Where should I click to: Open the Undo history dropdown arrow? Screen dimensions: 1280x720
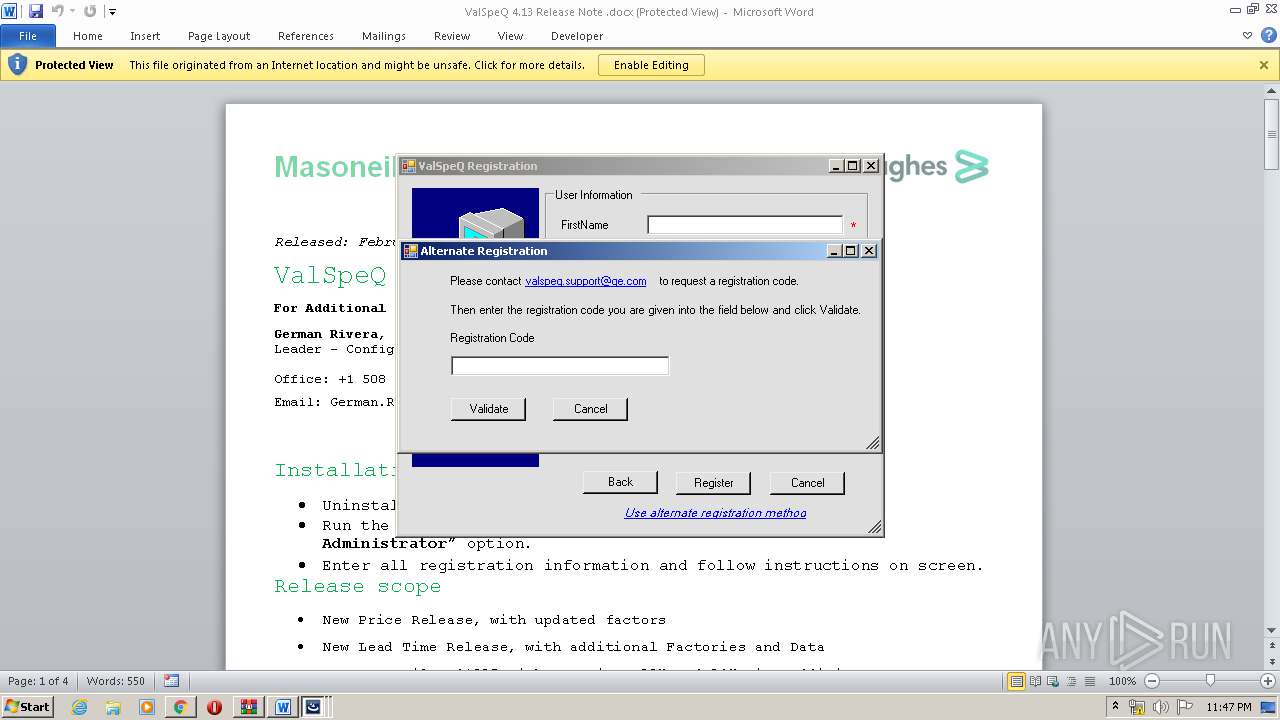pyautogui.click(x=72, y=12)
